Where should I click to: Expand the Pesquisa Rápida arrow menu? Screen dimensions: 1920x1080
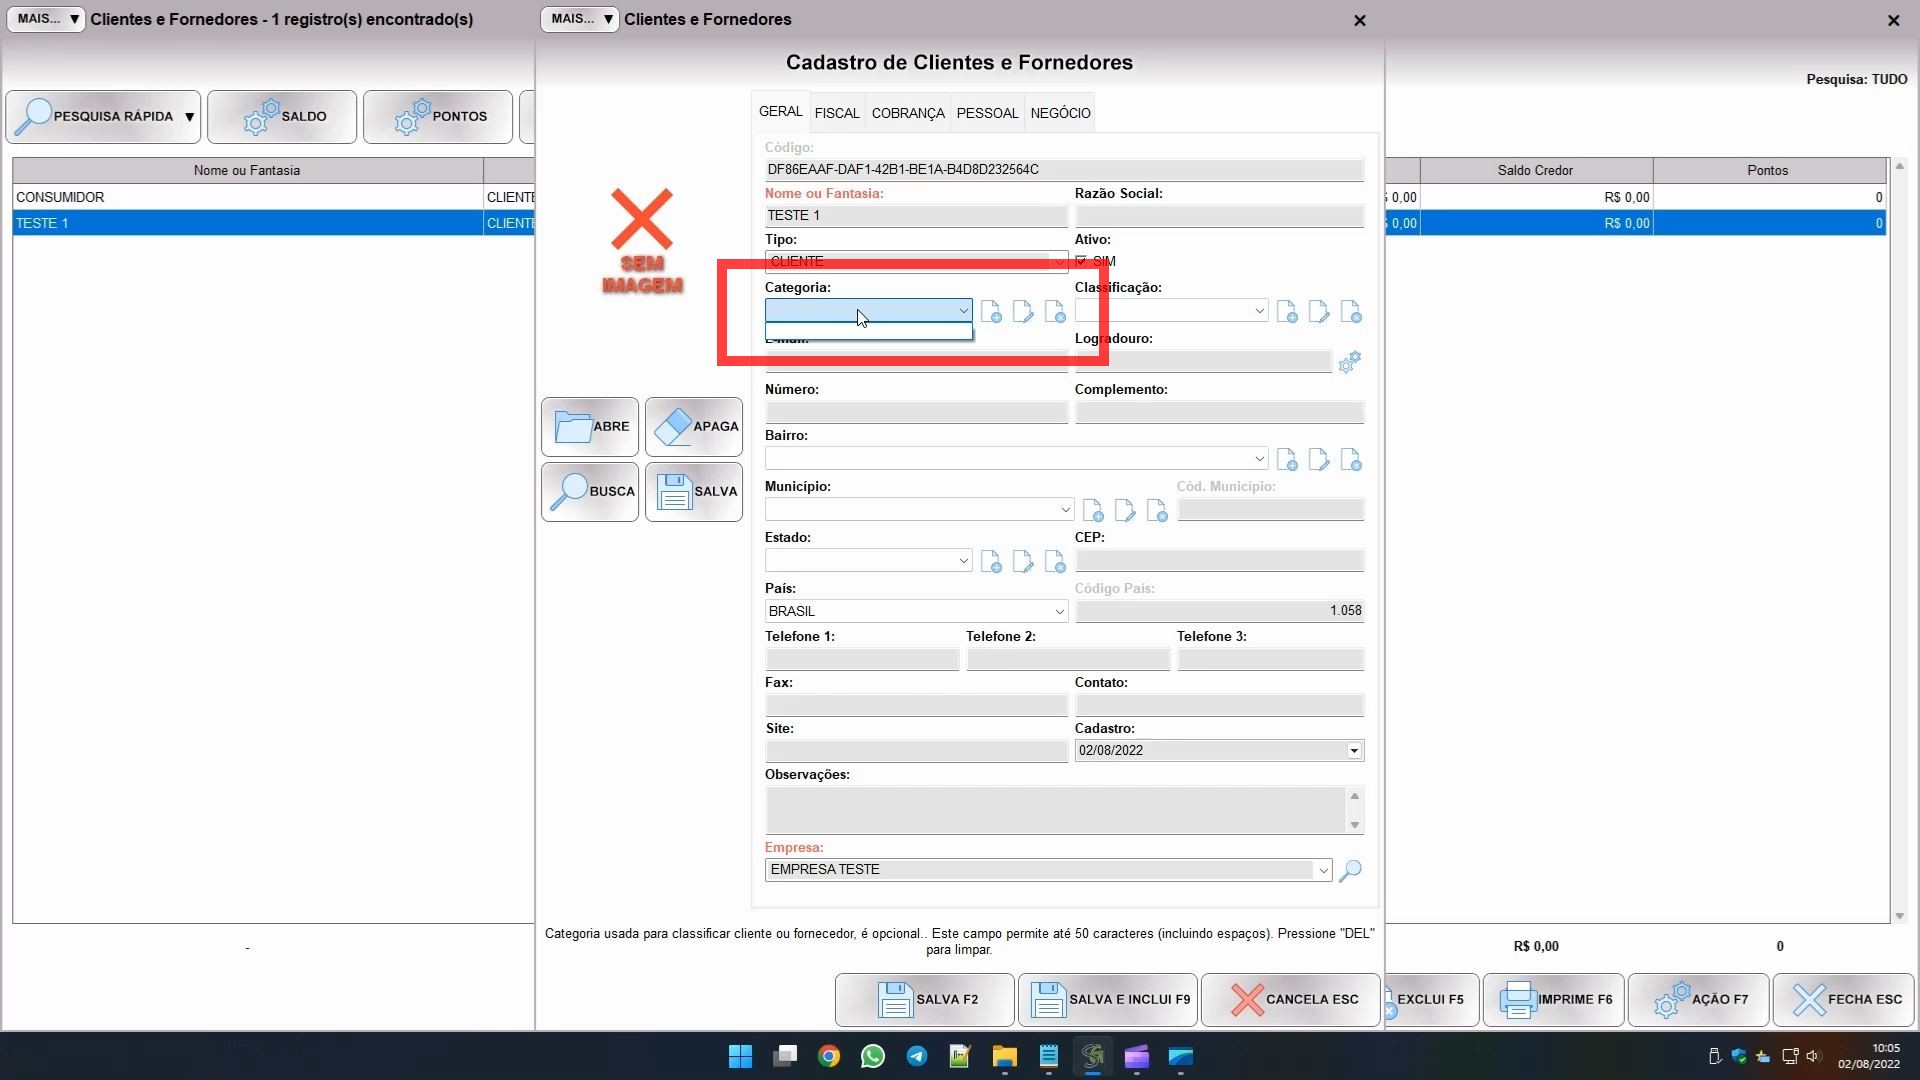click(189, 117)
